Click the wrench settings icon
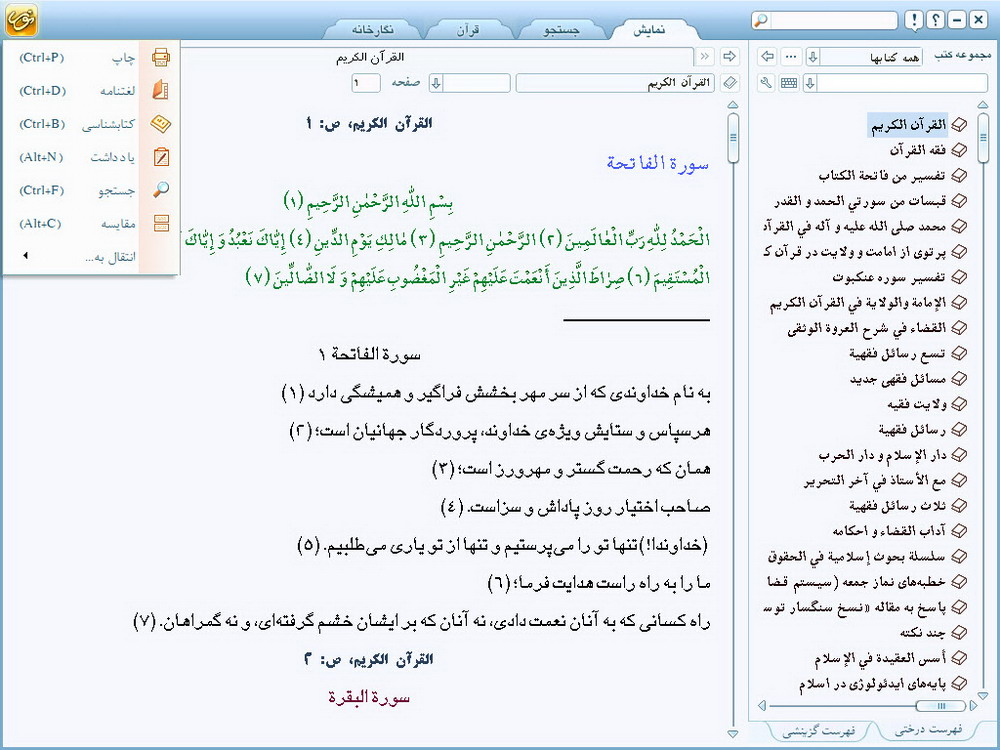The width and height of the screenshot is (1000, 750). pyautogui.click(x=767, y=83)
